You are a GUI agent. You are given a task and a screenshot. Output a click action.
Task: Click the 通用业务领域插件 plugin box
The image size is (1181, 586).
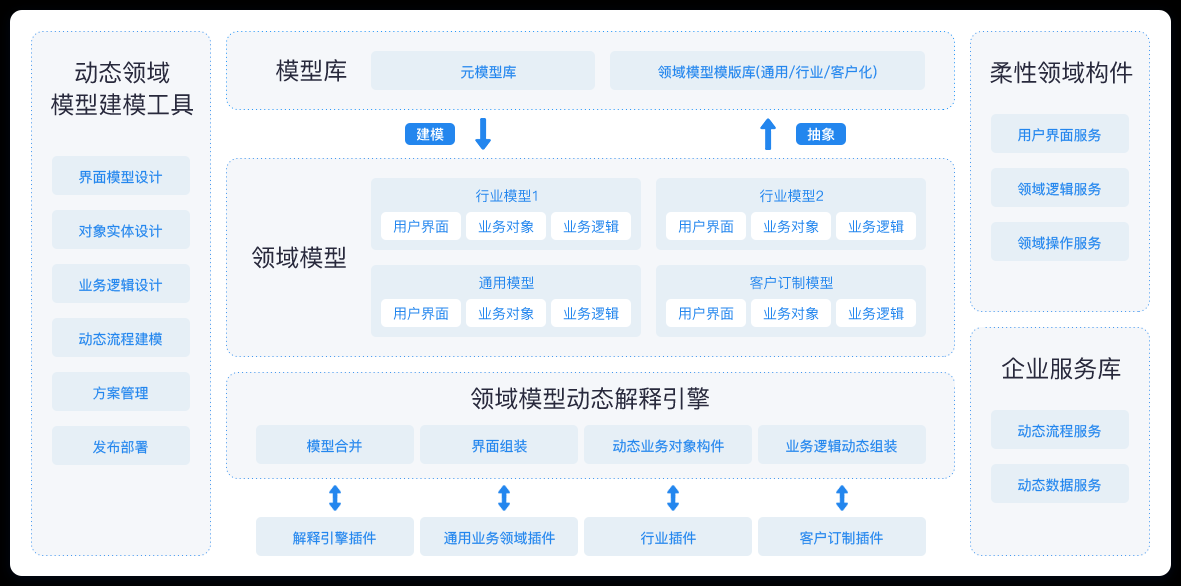[499, 537]
